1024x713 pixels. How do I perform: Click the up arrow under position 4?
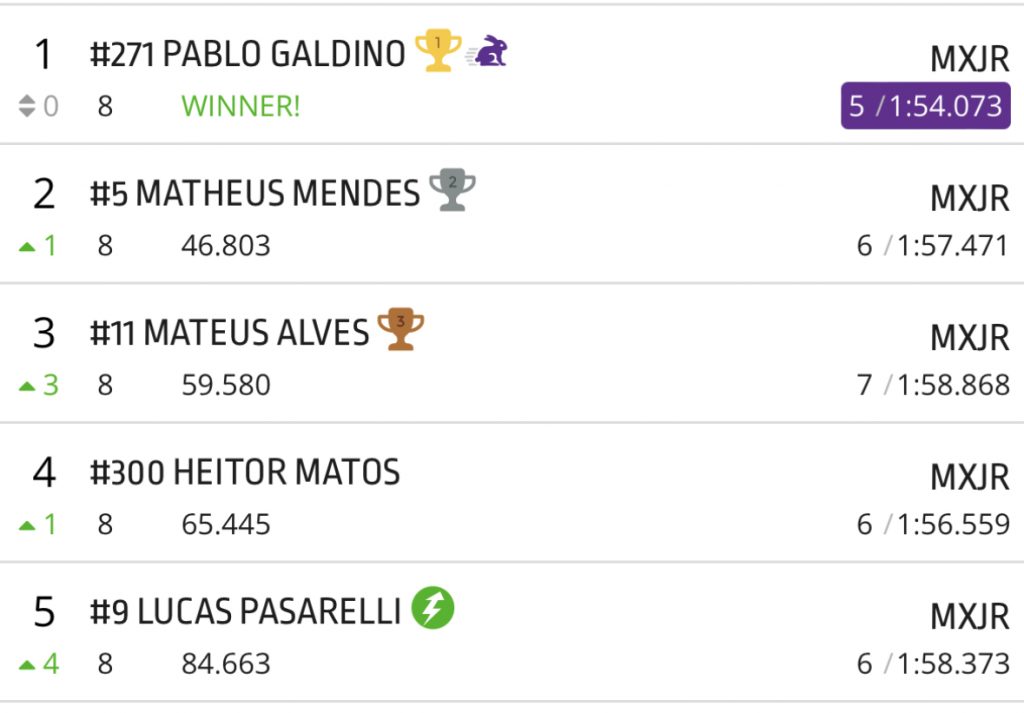(27, 525)
